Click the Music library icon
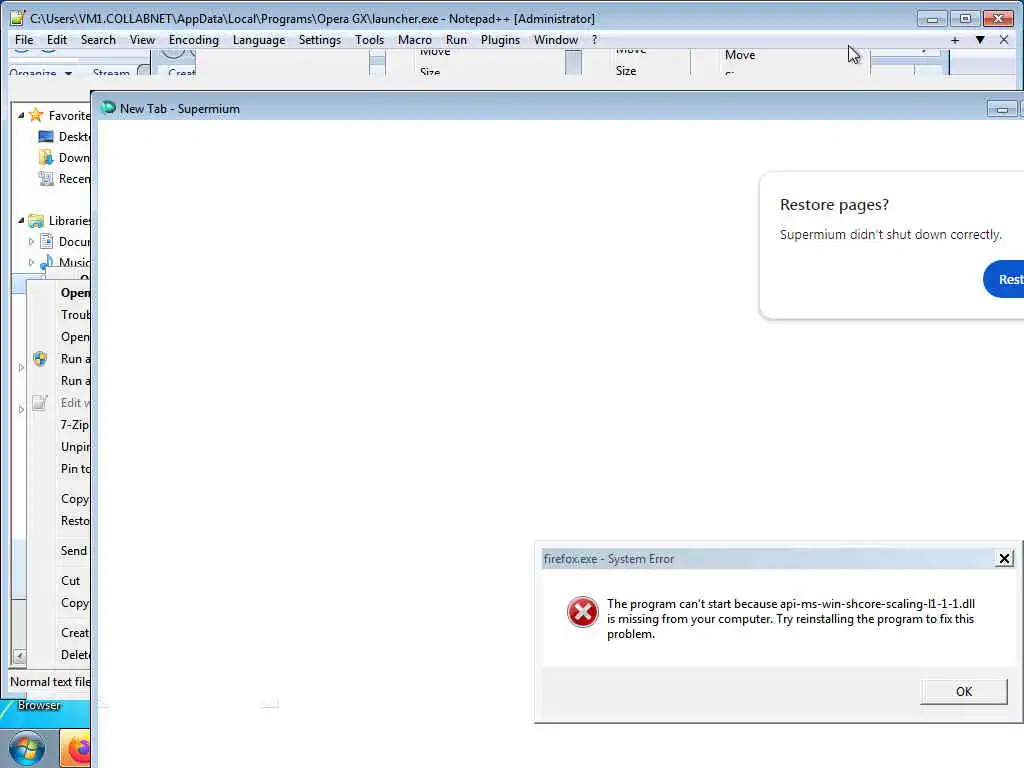 coord(46,263)
